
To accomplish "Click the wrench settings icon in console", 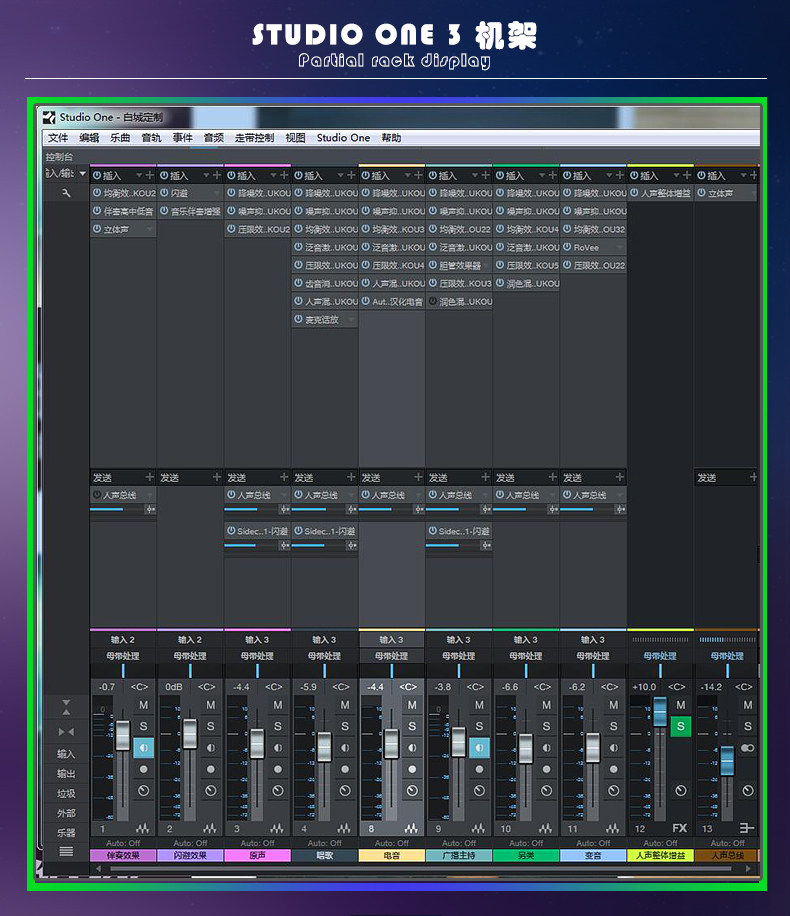I will pyautogui.click(x=66, y=193).
